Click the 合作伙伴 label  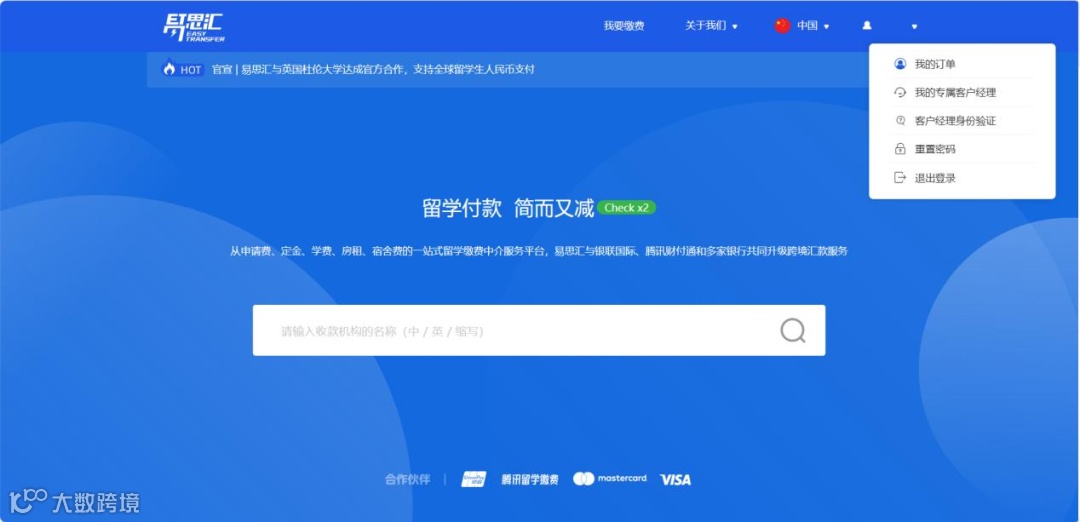point(407,480)
